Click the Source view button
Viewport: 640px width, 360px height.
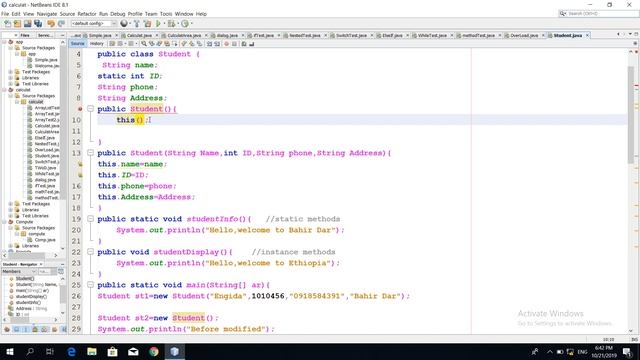[78, 44]
